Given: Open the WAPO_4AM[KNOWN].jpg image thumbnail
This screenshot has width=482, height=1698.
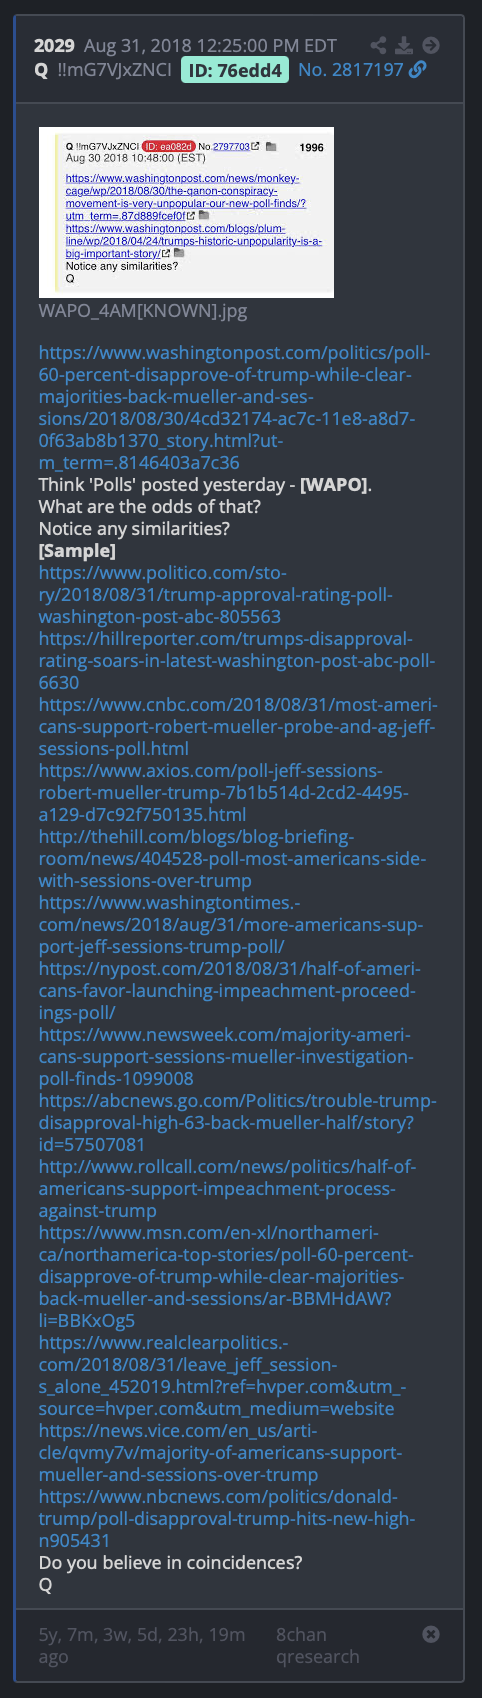Looking at the screenshot, I should click(186, 212).
